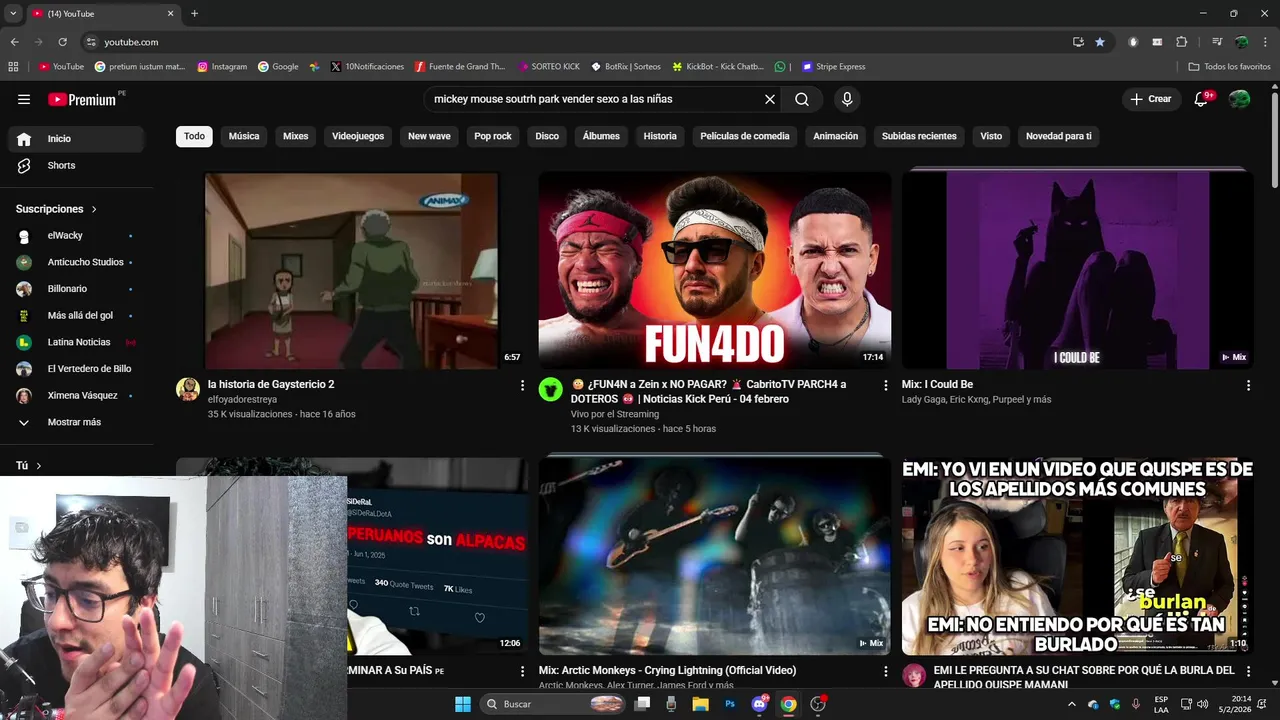
Task: Click the magnifier search button
Action: point(802,99)
